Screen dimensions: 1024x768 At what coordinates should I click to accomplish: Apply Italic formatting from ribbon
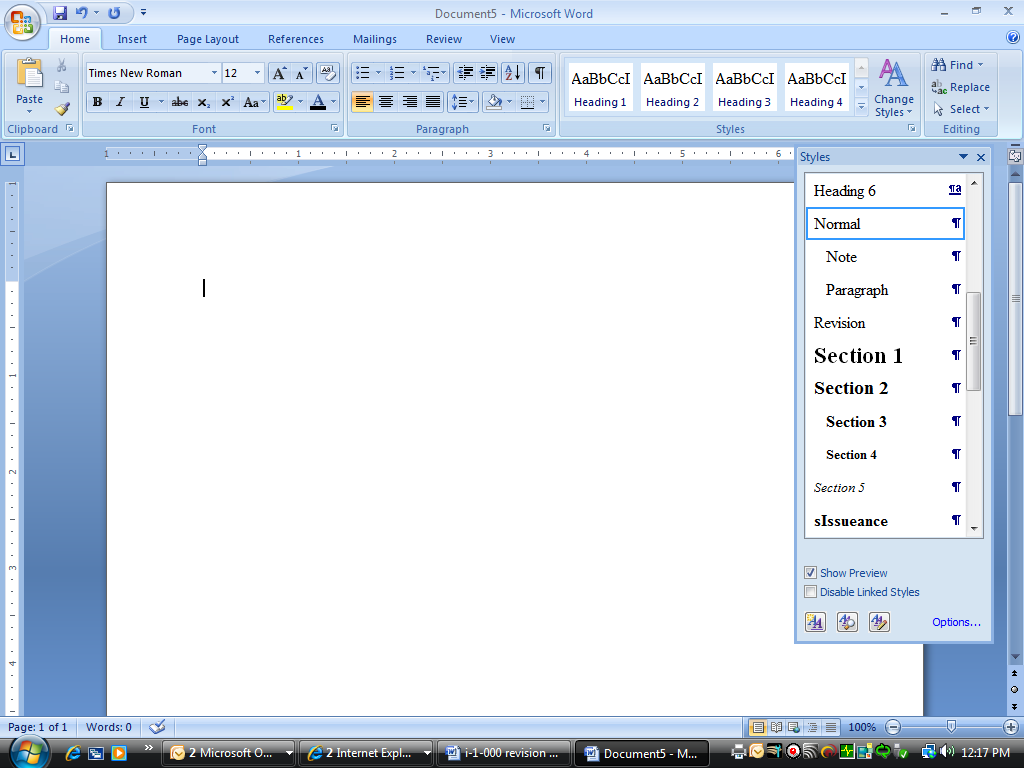coord(120,102)
